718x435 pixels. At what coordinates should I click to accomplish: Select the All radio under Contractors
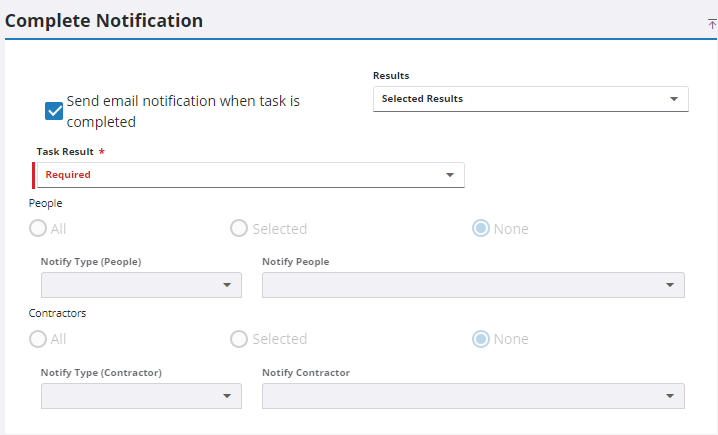(x=38, y=339)
